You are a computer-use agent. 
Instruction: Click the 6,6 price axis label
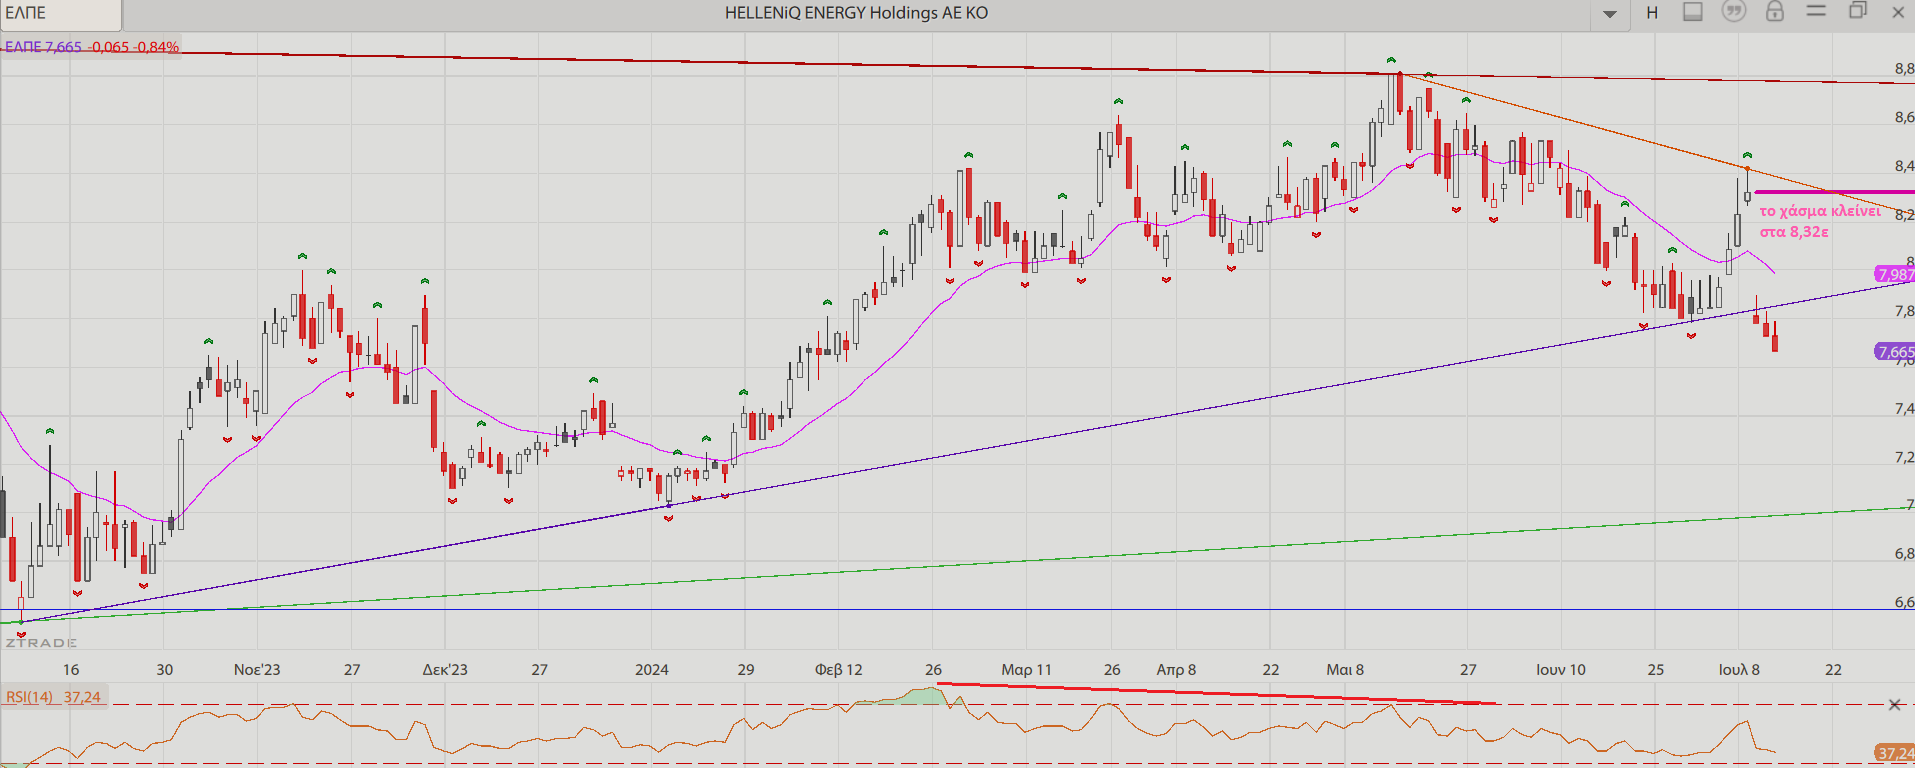tap(1904, 602)
